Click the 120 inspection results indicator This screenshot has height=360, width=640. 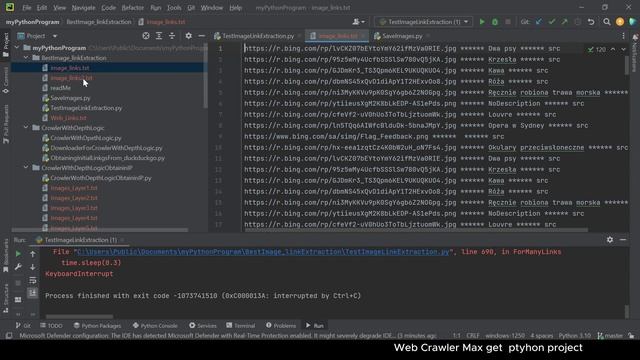(597, 49)
